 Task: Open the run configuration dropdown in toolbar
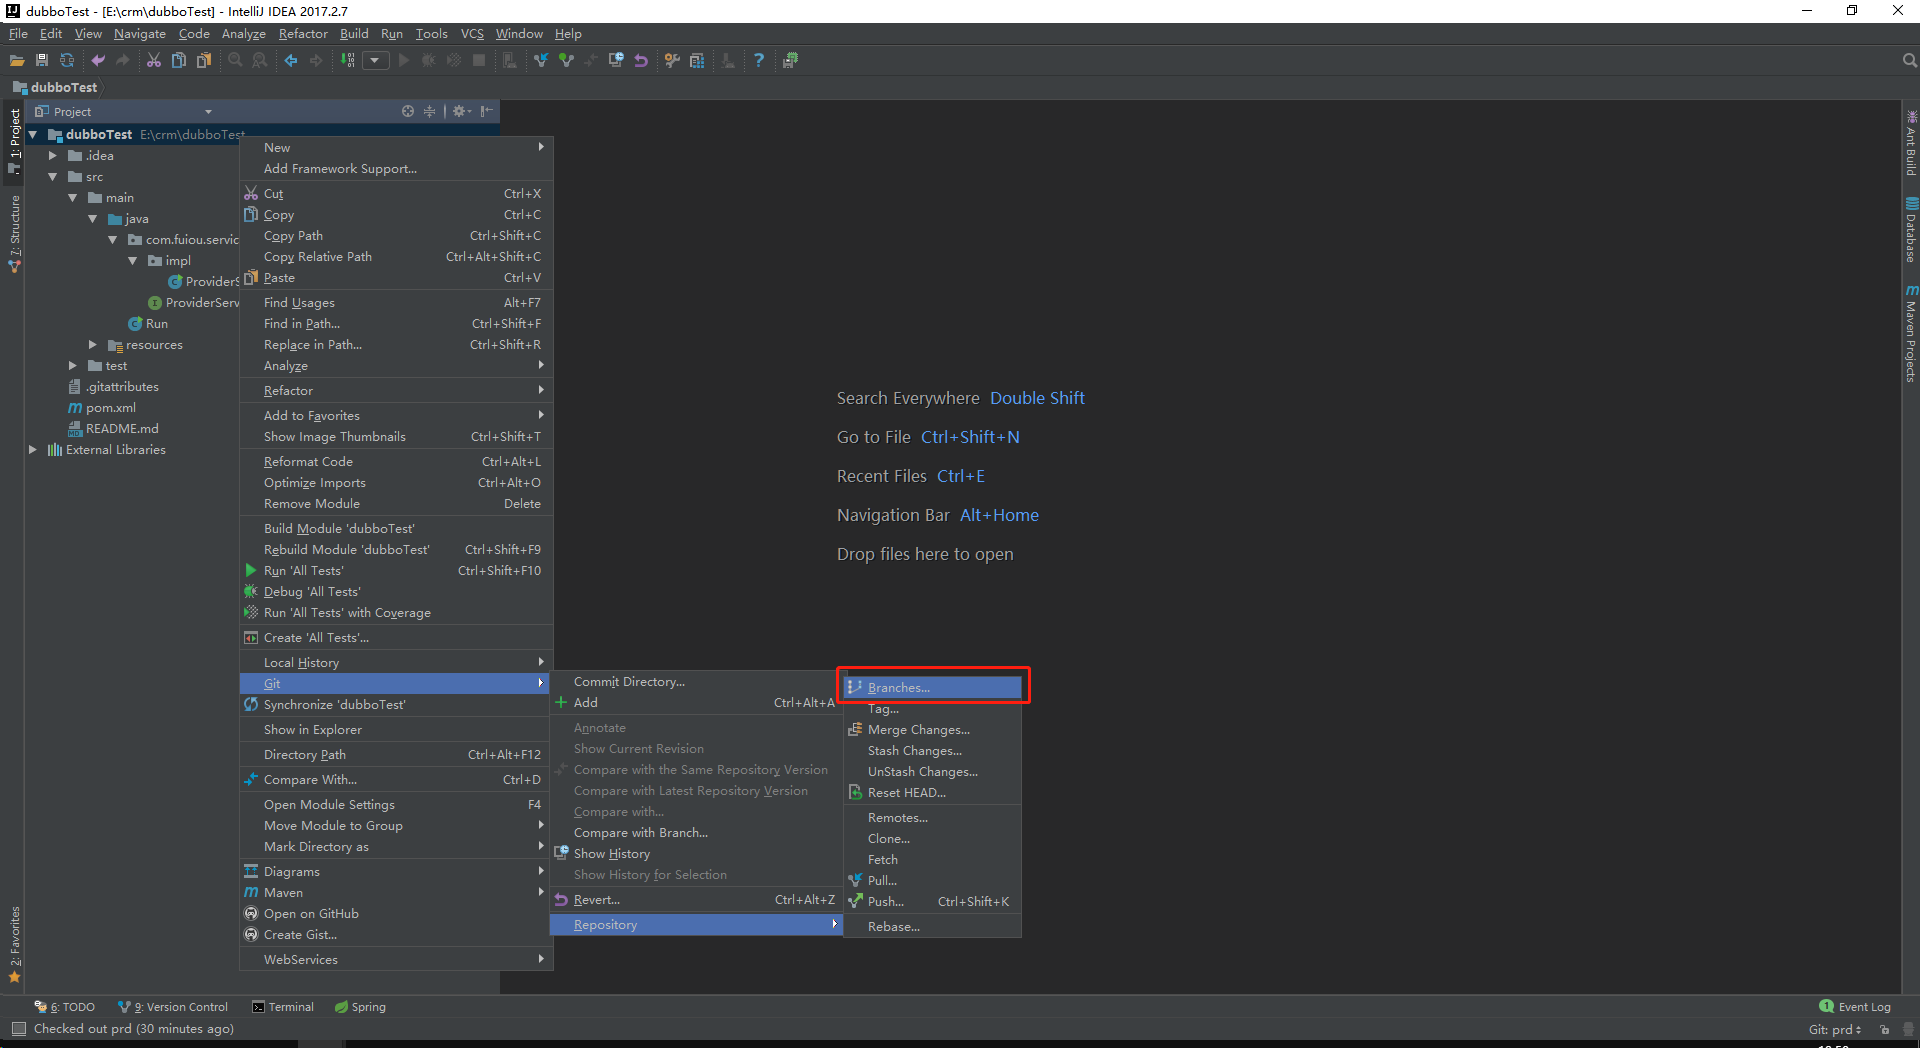[x=375, y=61]
